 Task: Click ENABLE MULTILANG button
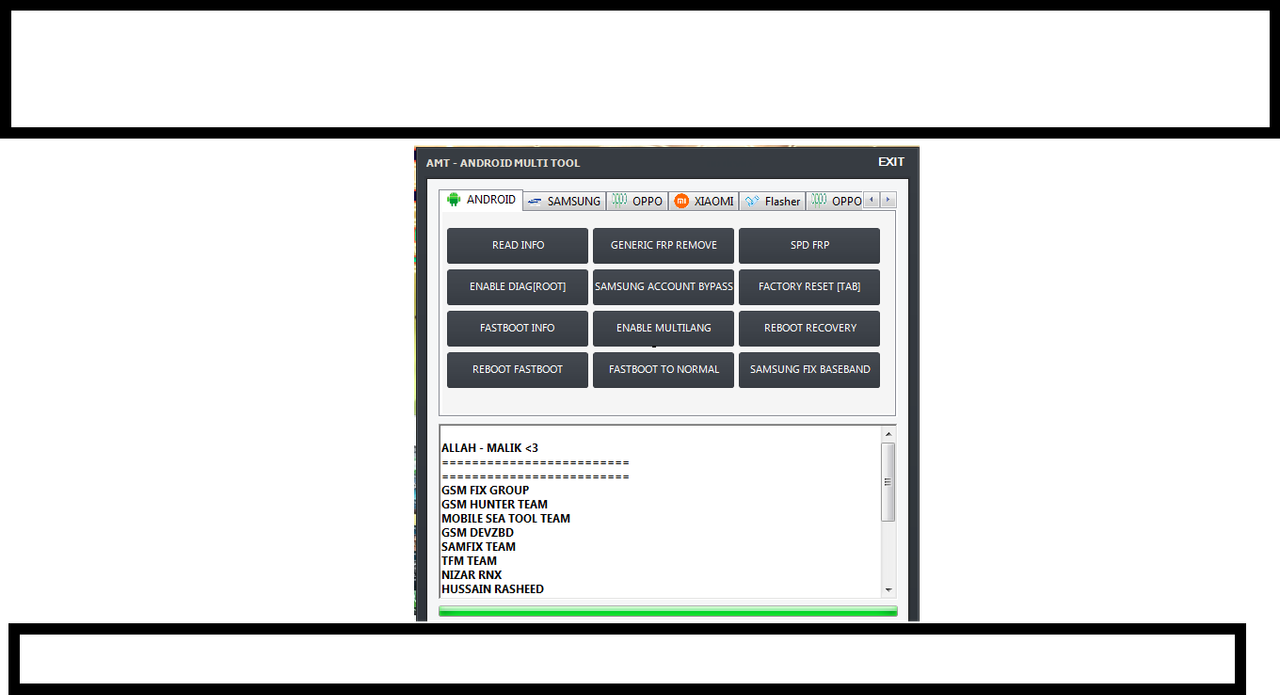(x=664, y=328)
